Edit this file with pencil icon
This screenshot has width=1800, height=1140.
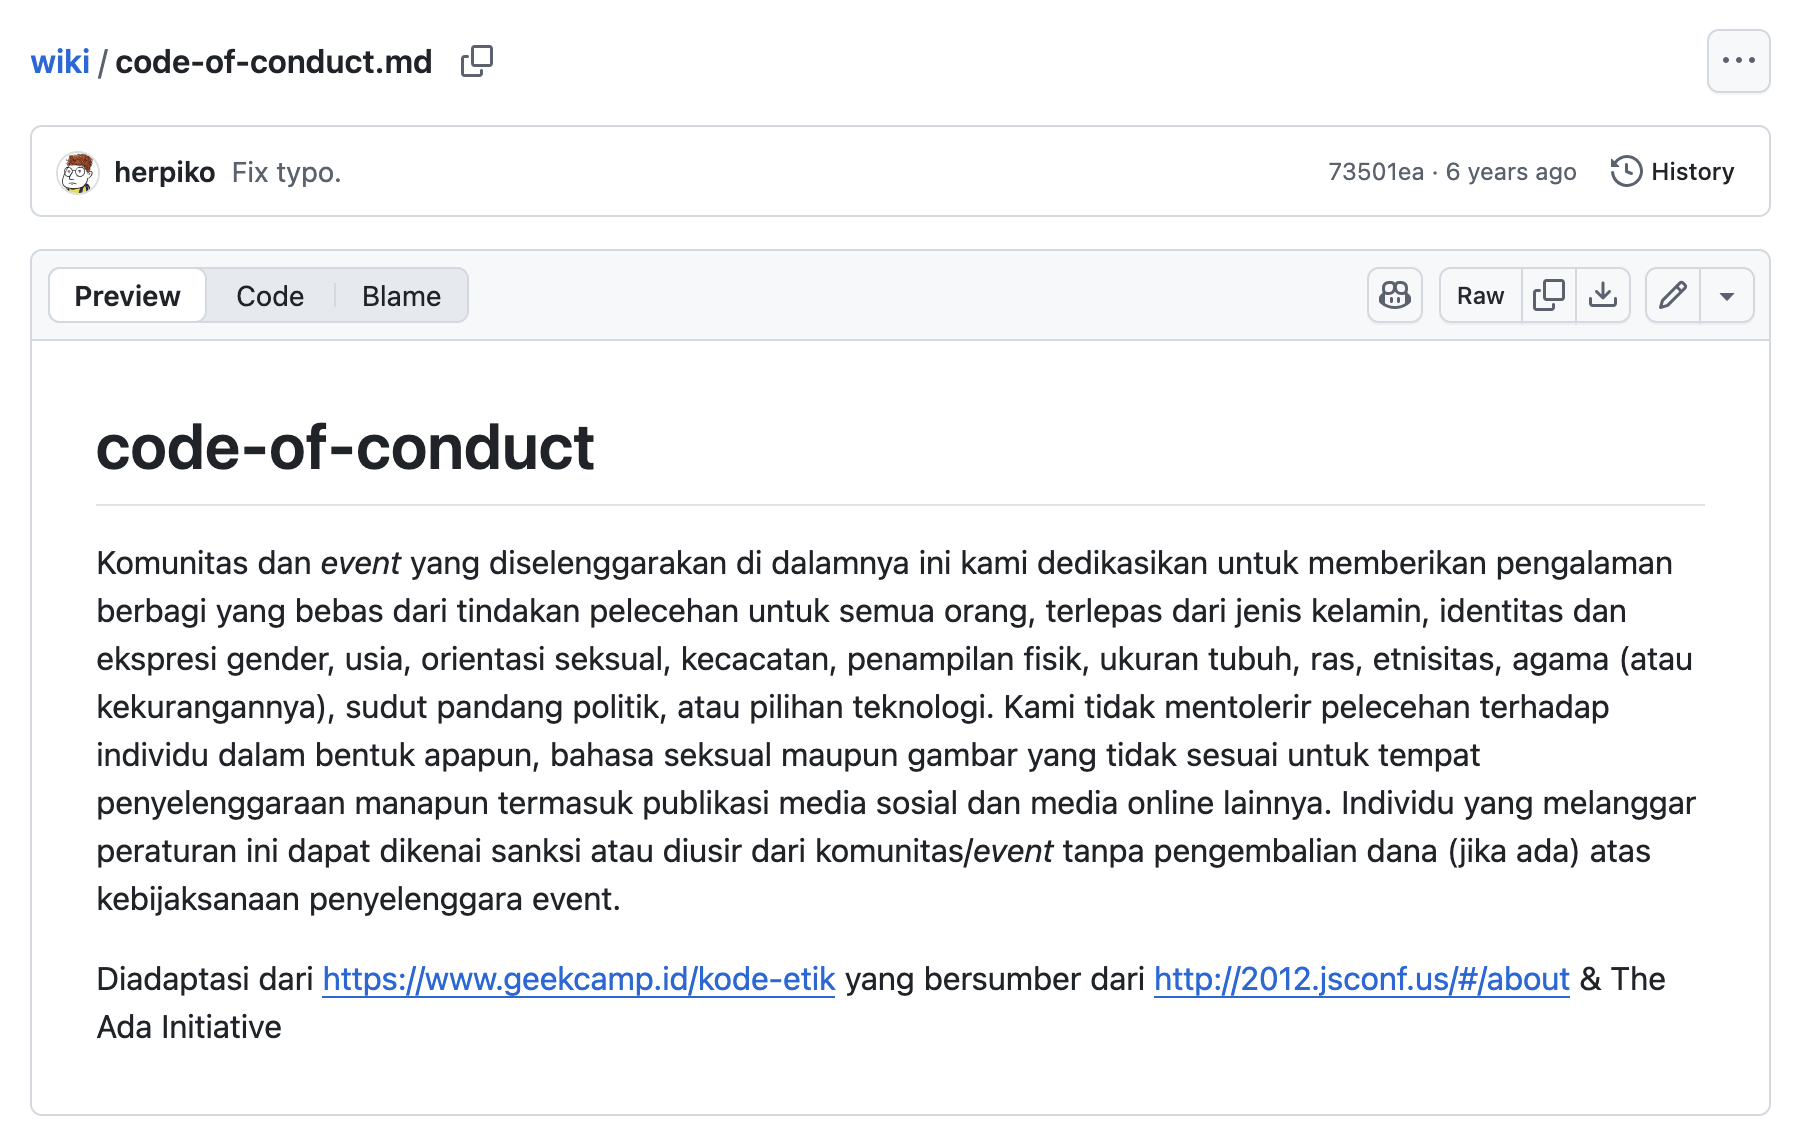tap(1673, 296)
